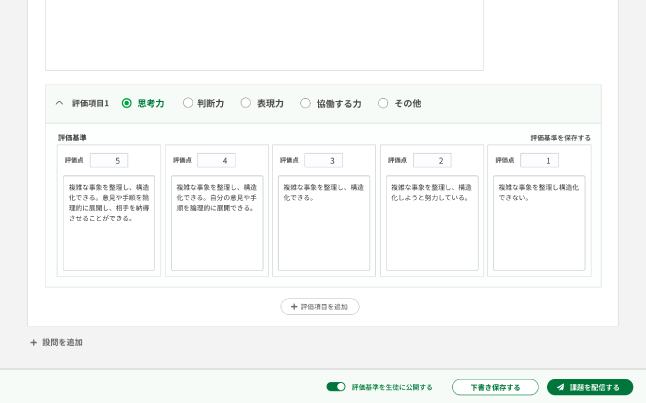The width and height of the screenshot is (646, 403).
Task: Select the 思考力 radio button
Action: pos(127,103)
